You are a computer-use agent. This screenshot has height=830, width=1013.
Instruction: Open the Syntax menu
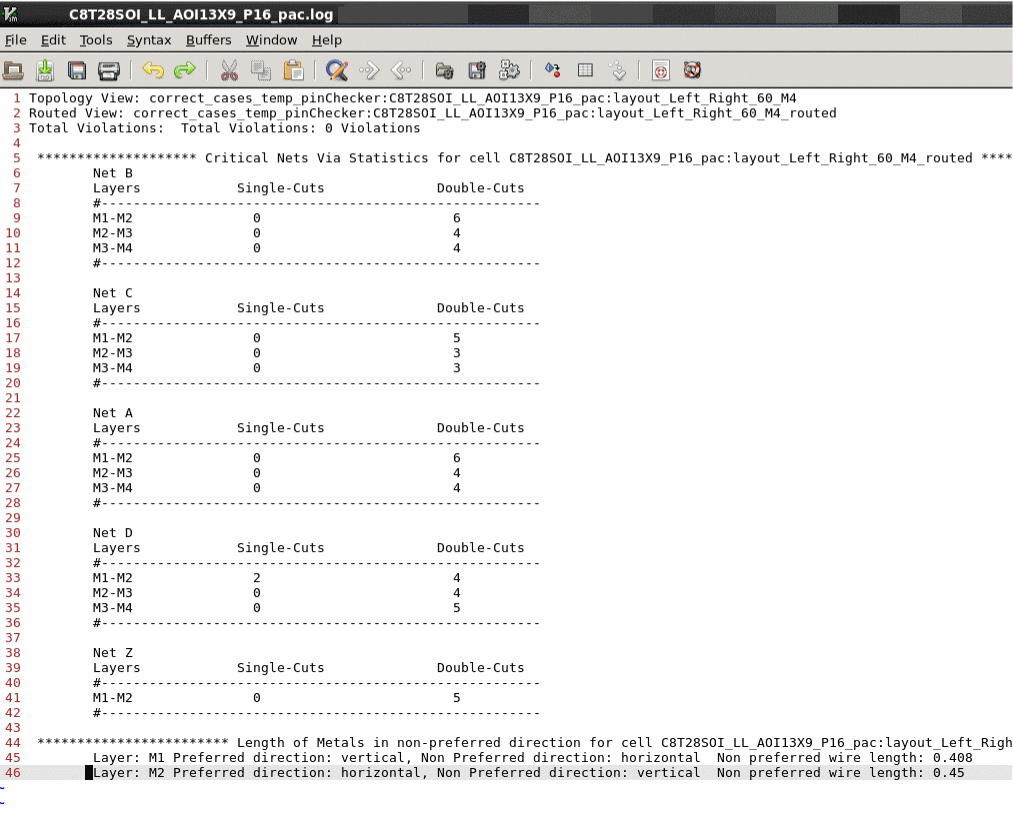click(149, 40)
